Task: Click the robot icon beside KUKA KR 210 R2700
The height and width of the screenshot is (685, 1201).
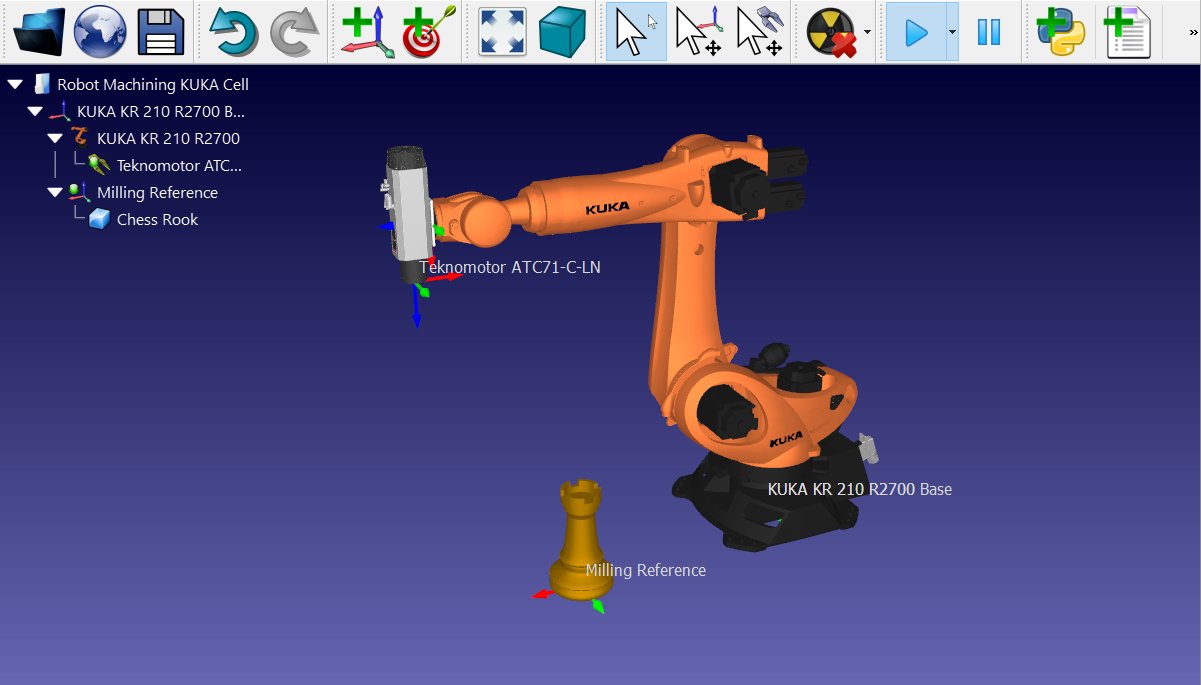Action: point(80,139)
